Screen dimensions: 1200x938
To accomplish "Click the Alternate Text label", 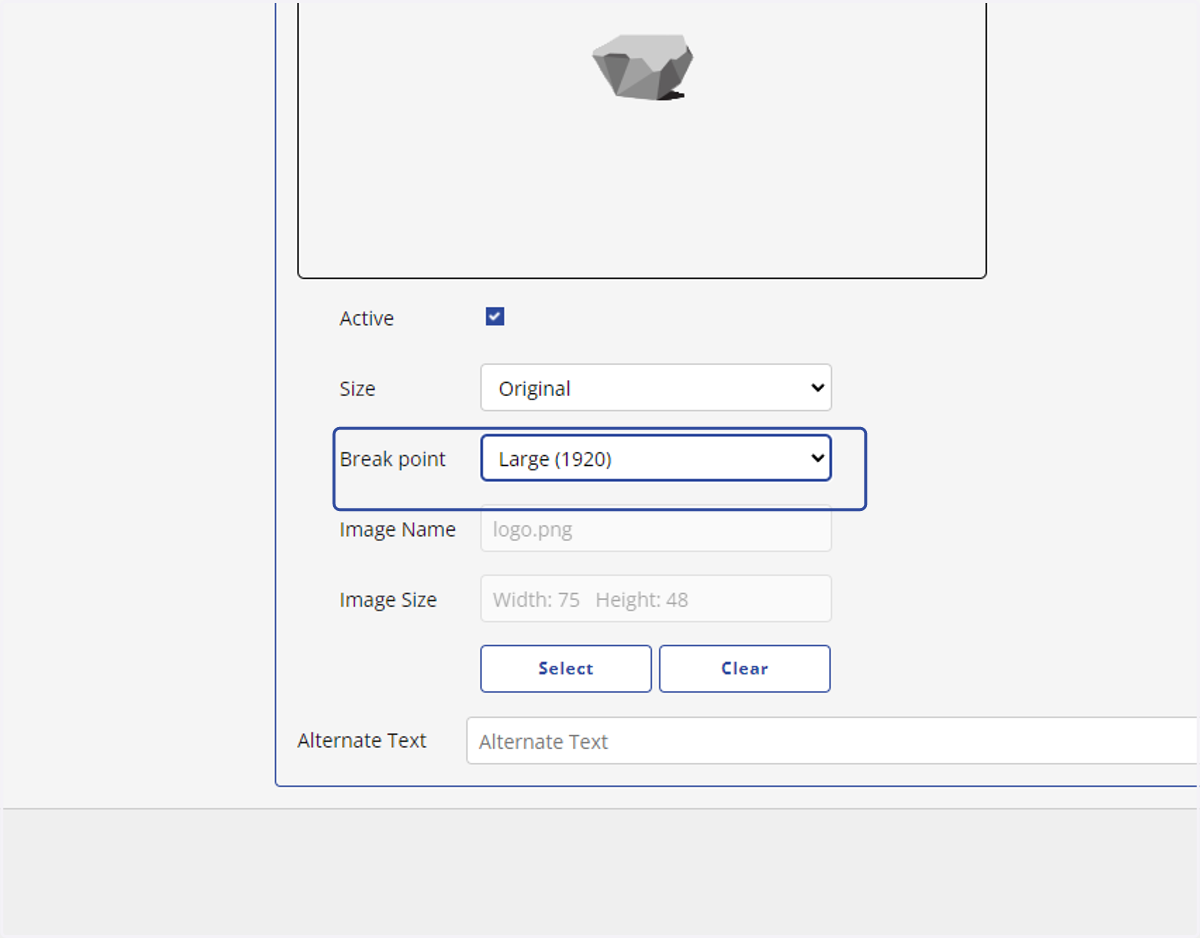I will (x=362, y=741).
